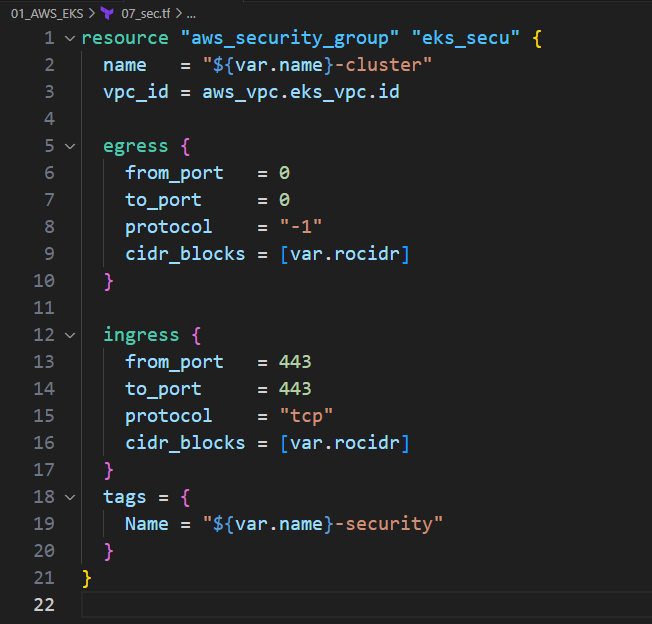Click the Name key on line 19

tap(147, 524)
